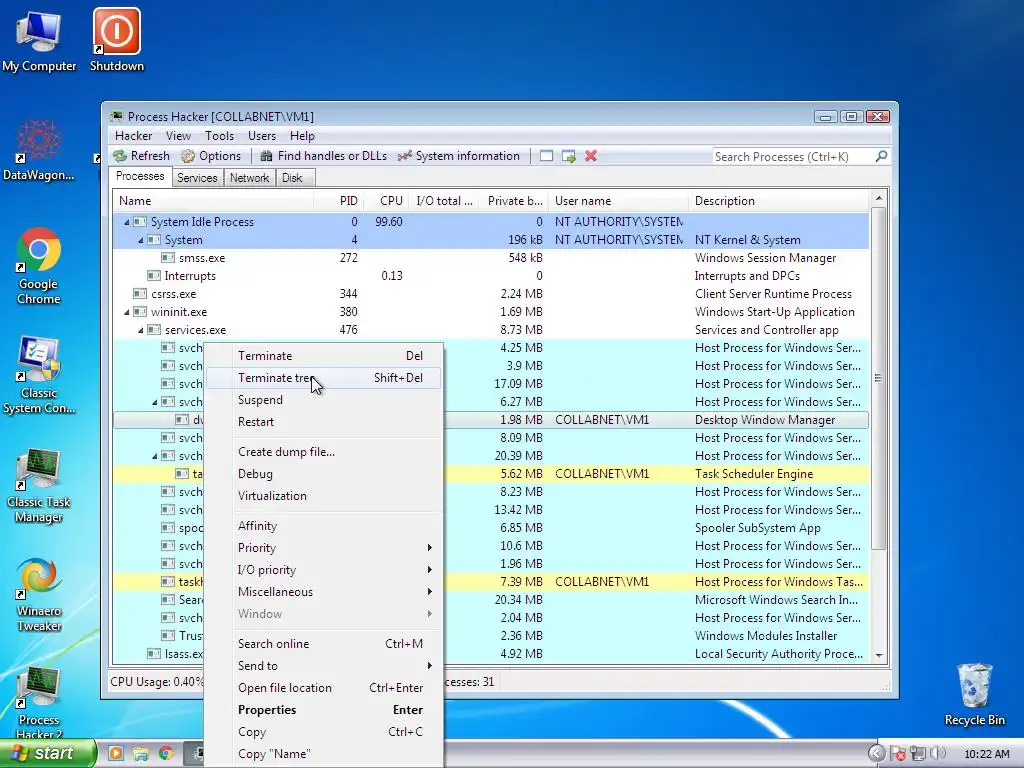Image resolution: width=1024 pixels, height=768 pixels.
Task: Select Virtualization in the context menu
Action: pos(324,496)
